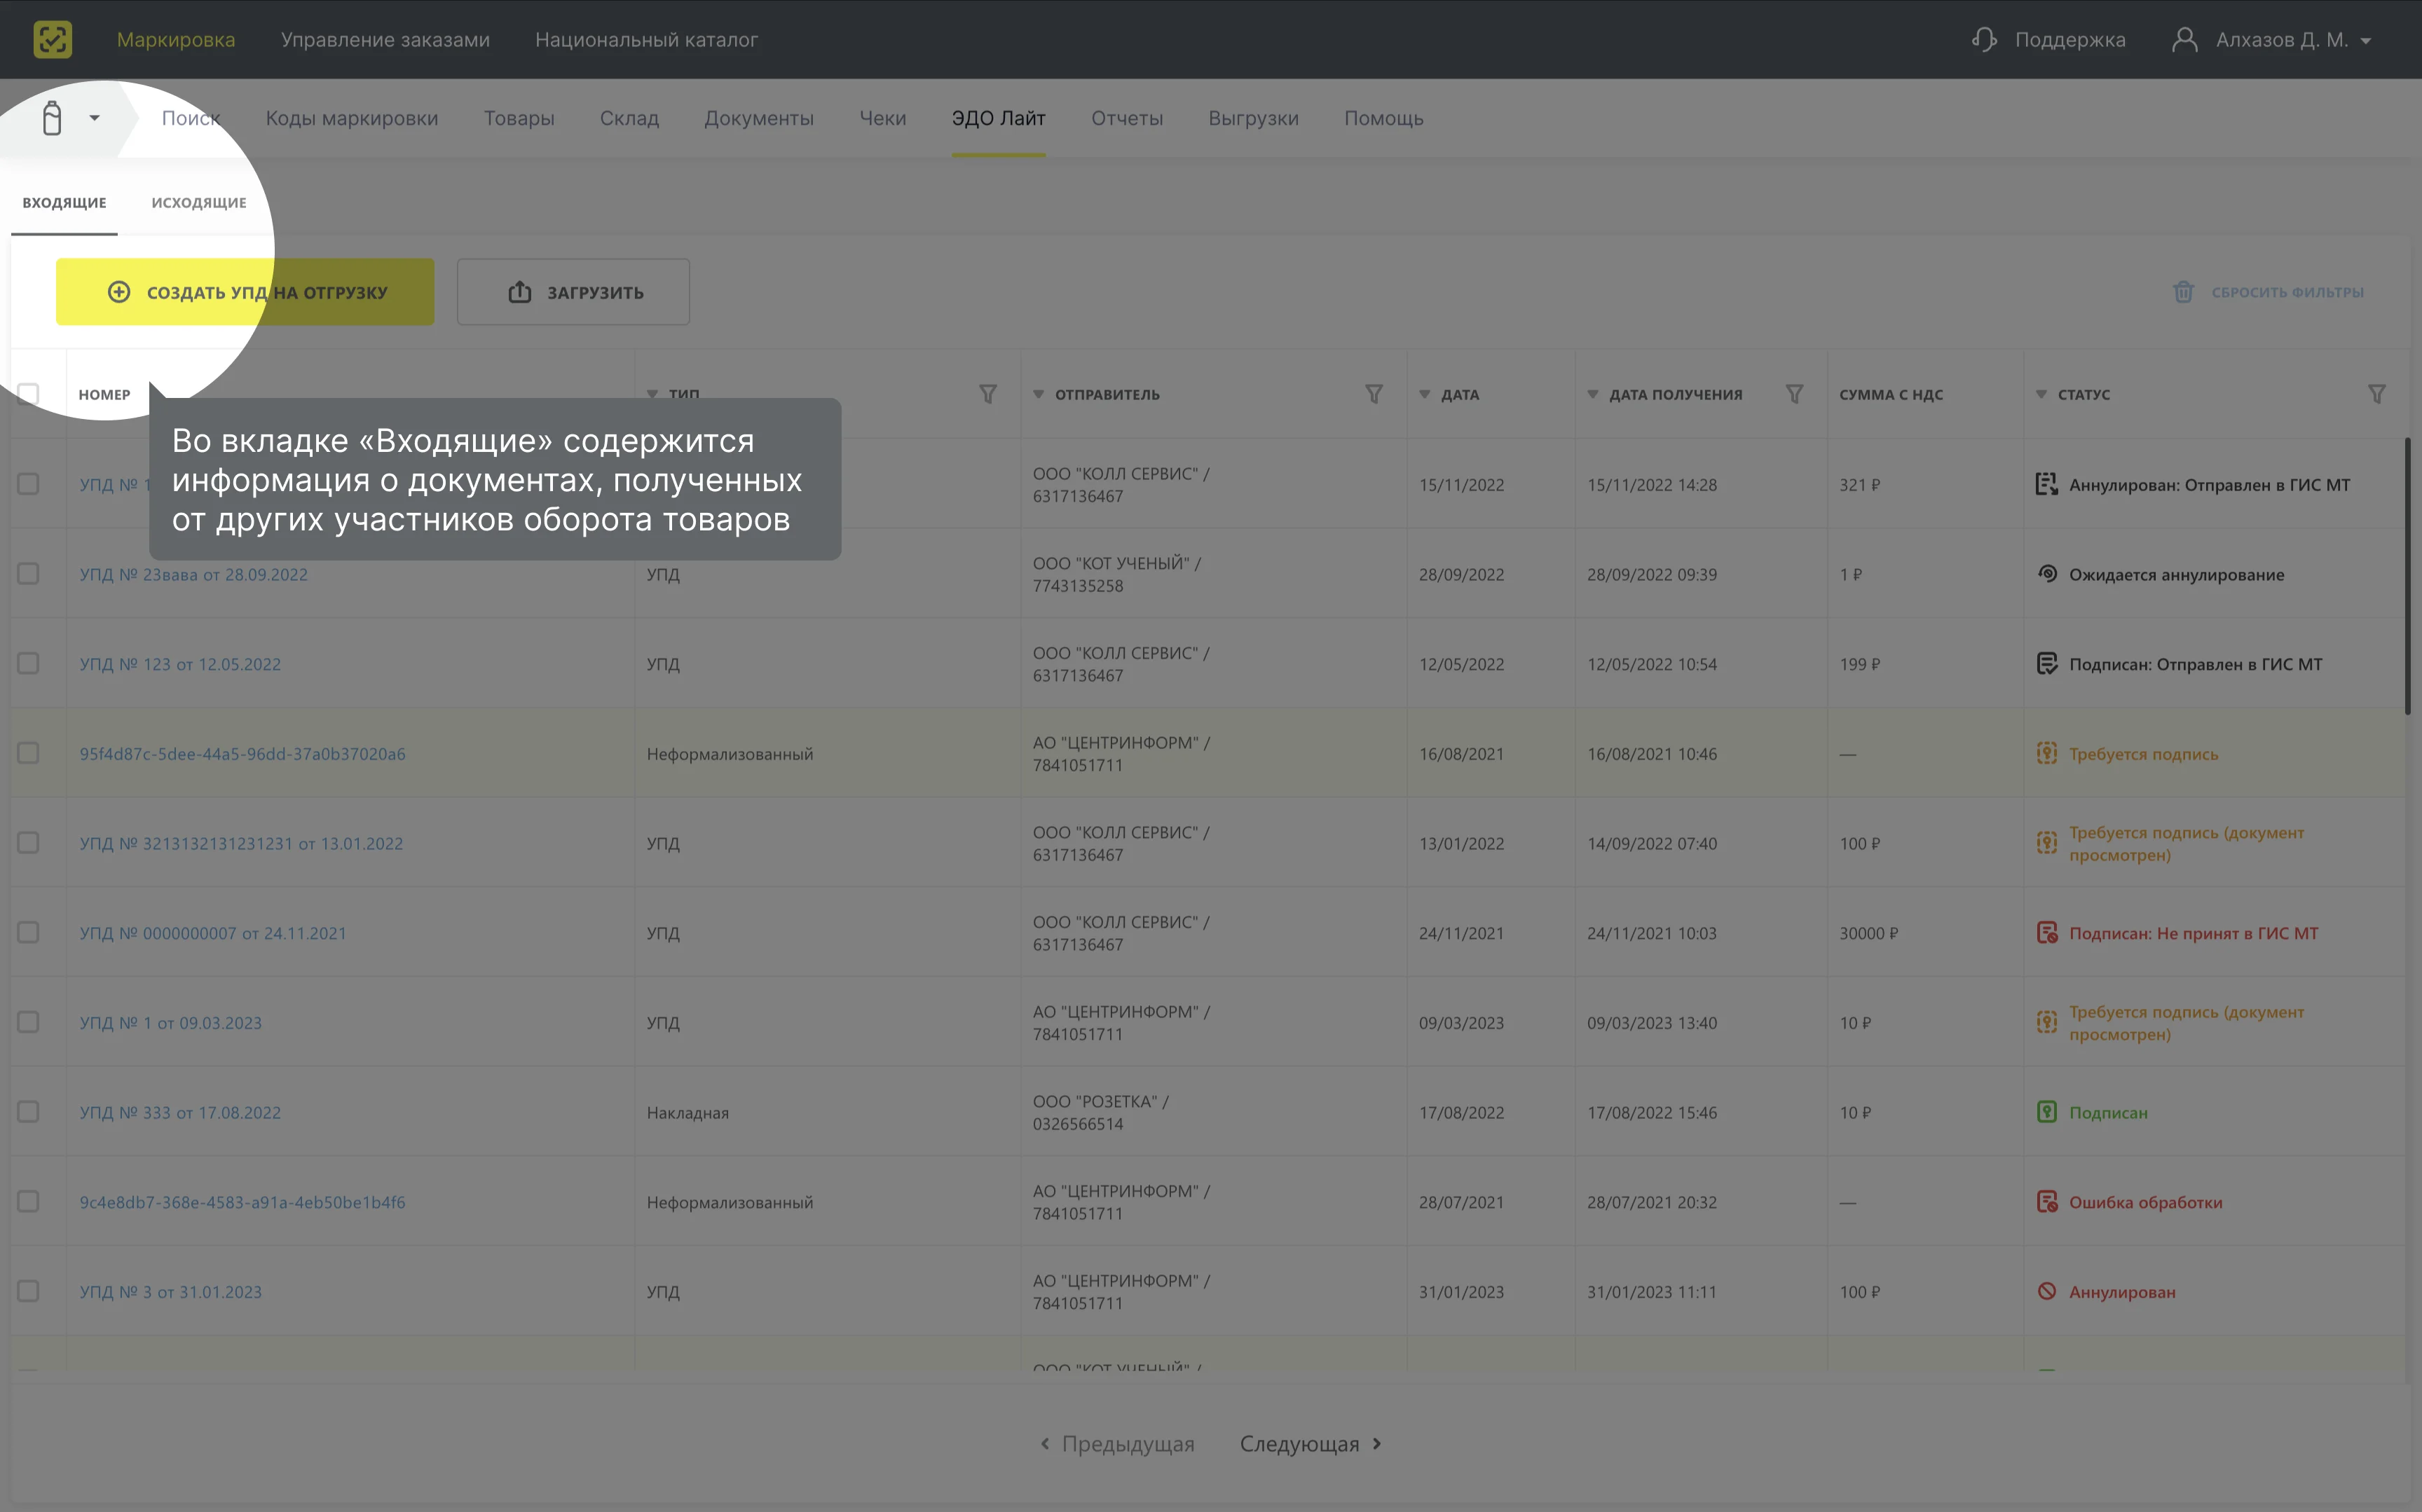The image size is (2422, 1512).
Task: Click the Загрузить button
Action: point(573,292)
